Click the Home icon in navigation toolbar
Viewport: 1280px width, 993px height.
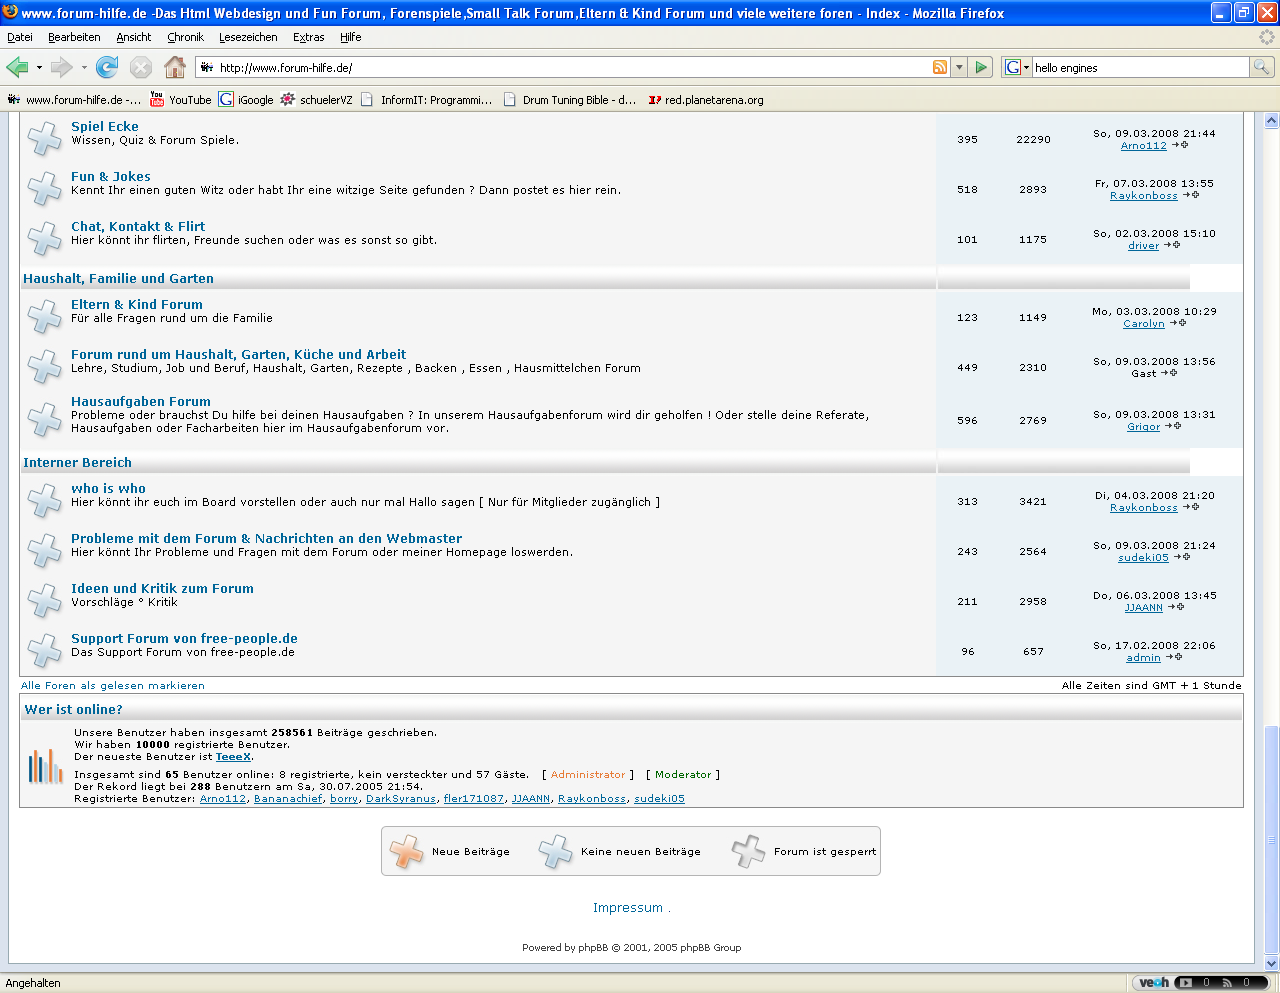pyautogui.click(x=175, y=67)
